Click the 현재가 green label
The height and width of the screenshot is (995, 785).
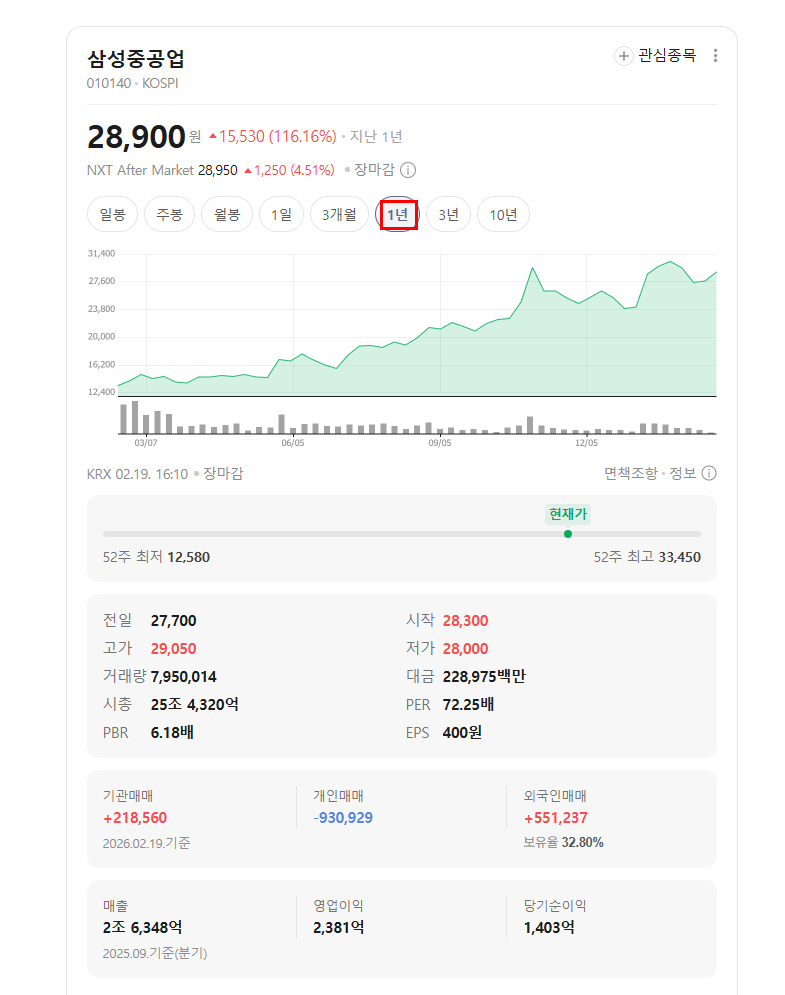click(x=568, y=514)
